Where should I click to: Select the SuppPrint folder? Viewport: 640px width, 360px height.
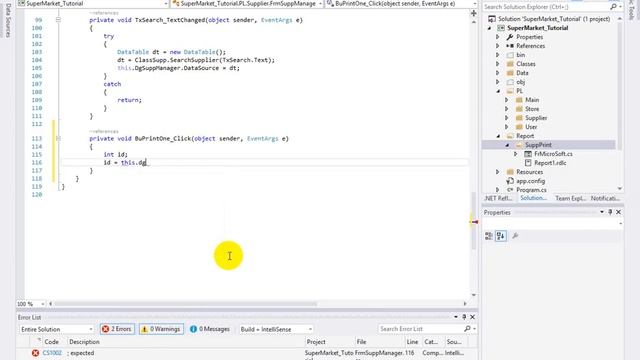point(538,145)
